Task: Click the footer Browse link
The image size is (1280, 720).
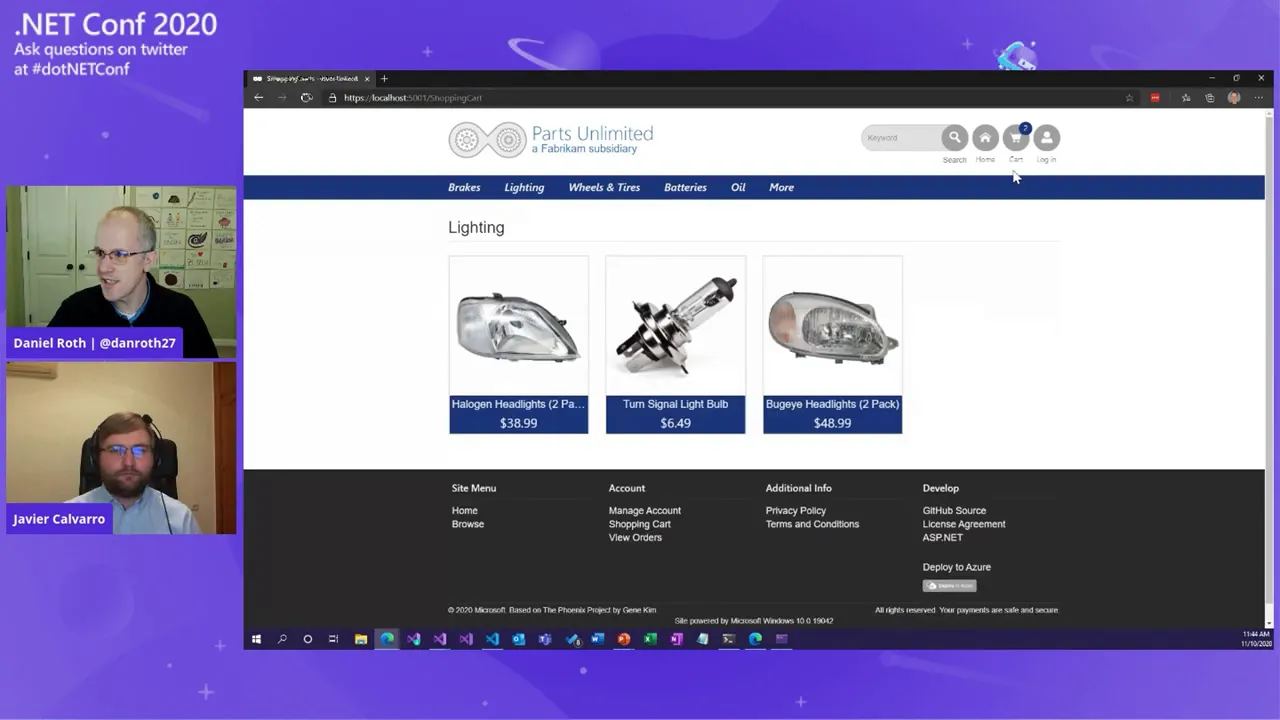Action: [x=467, y=524]
